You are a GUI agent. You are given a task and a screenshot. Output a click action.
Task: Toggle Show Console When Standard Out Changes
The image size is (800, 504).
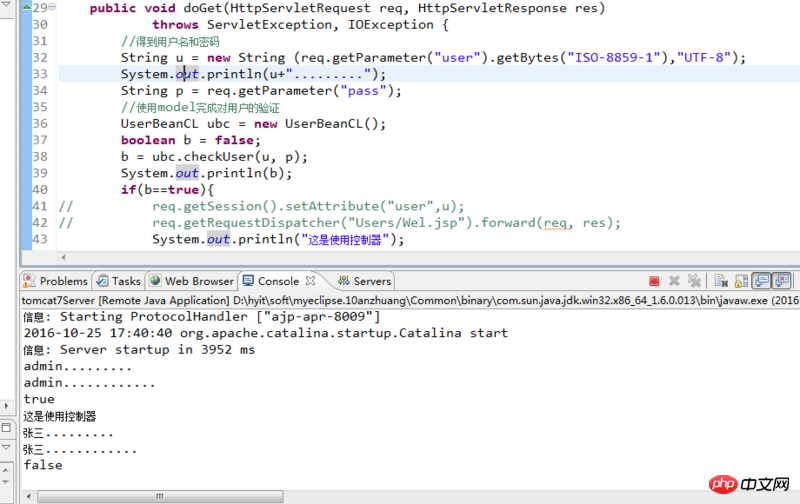point(762,281)
